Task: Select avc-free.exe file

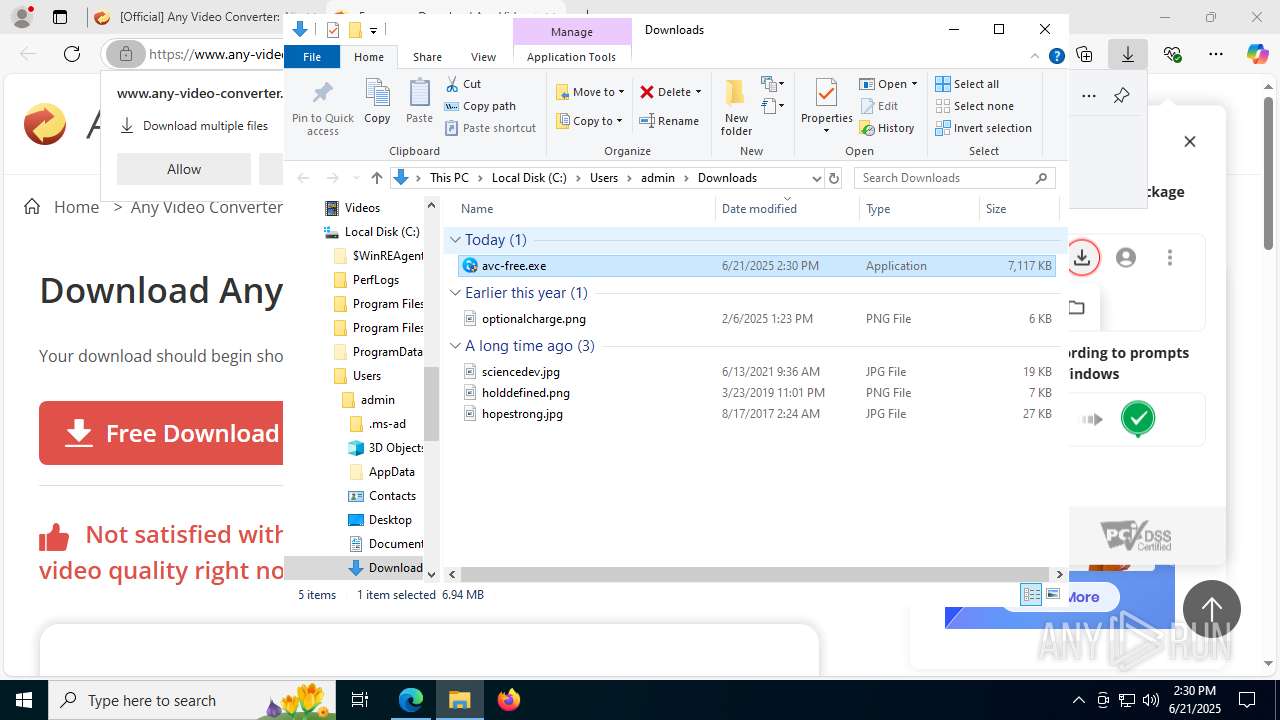Action: click(756, 266)
